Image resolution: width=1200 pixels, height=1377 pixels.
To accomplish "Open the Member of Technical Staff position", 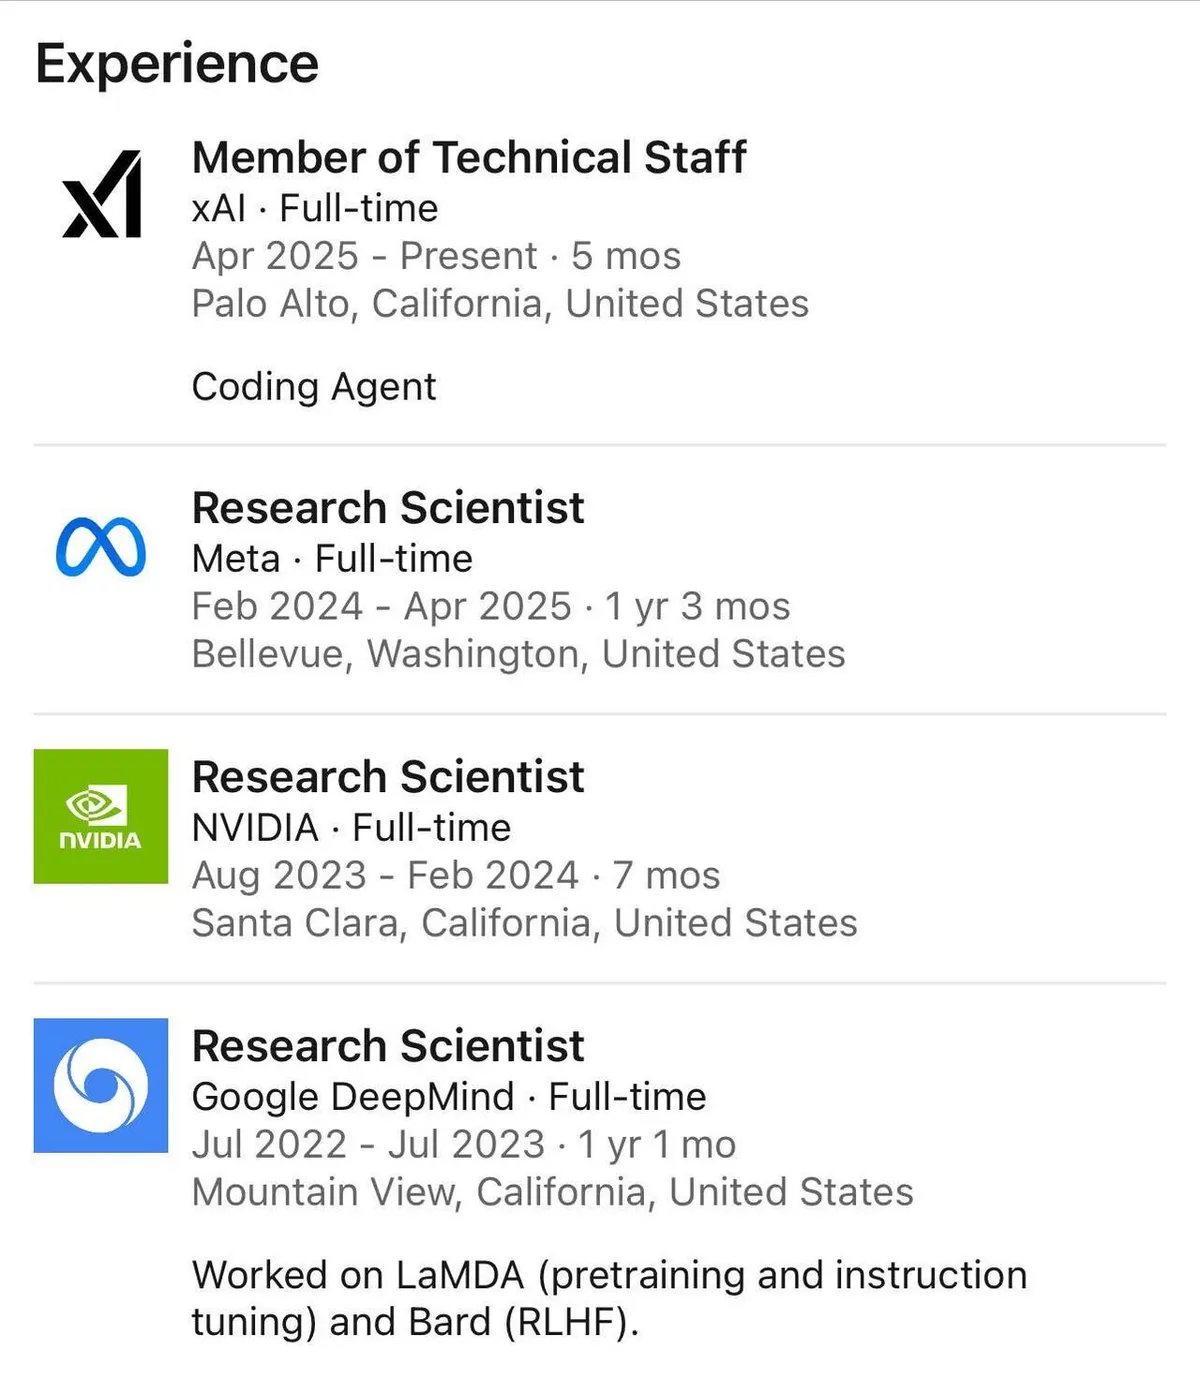I will pyautogui.click(x=469, y=158).
